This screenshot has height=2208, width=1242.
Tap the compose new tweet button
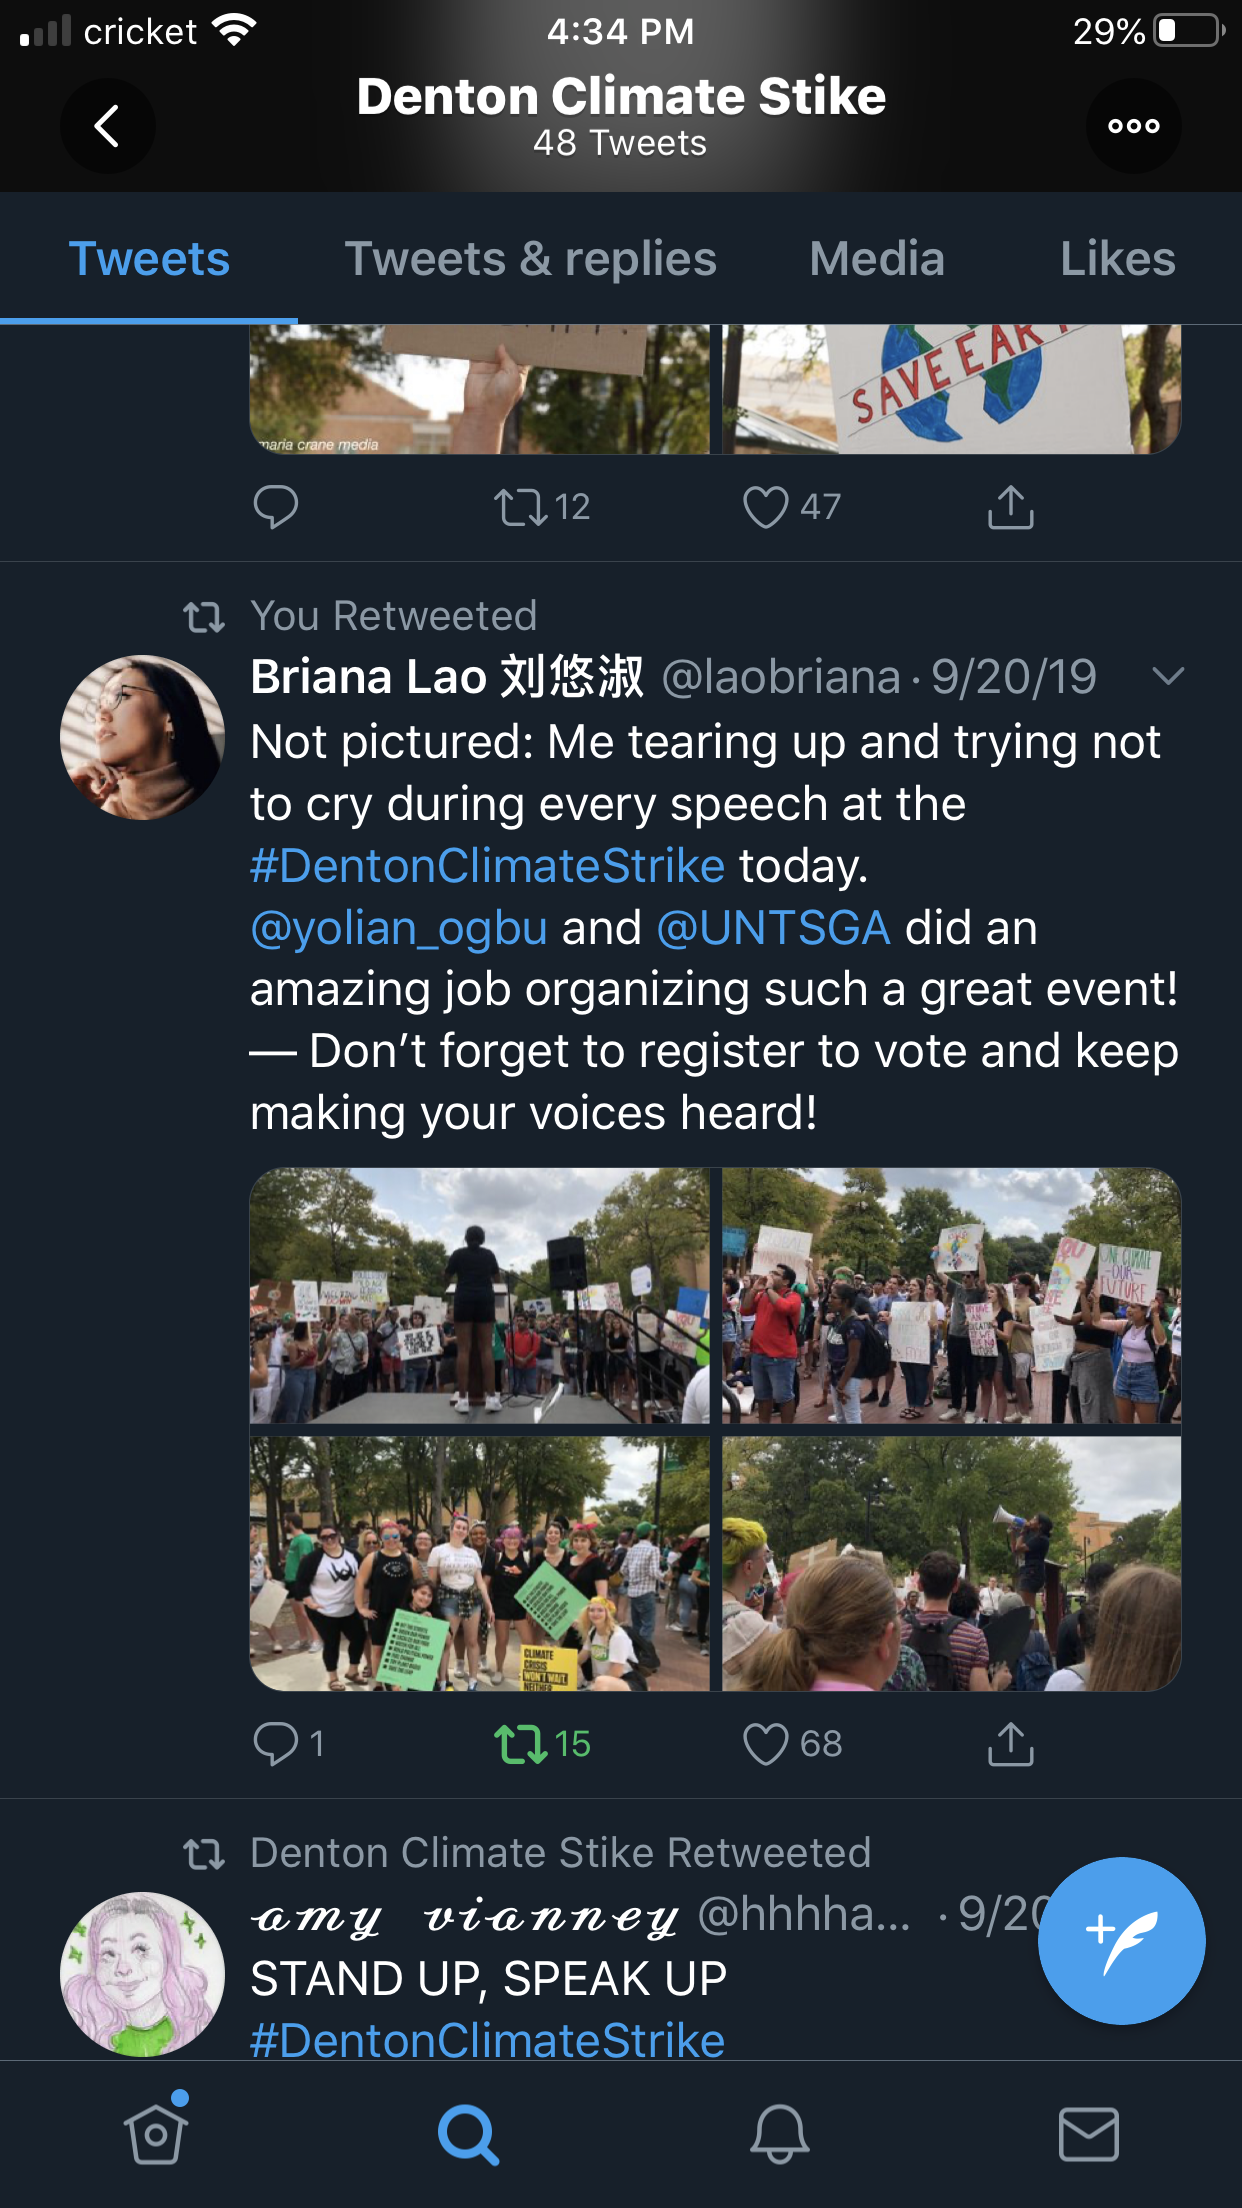click(x=1121, y=1940)
